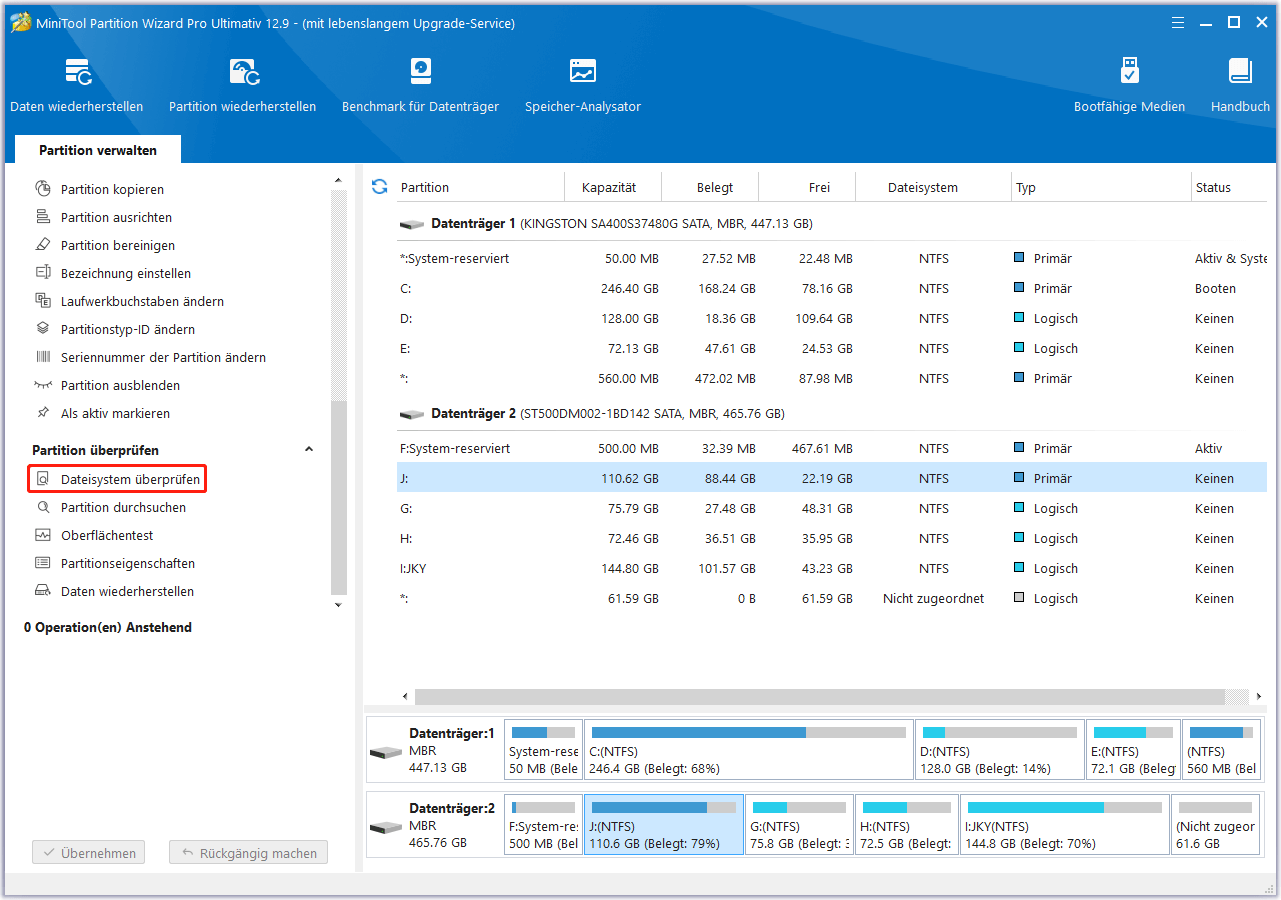Image resolution: width=1281 pixels, height=900 pixels.
Task: Select the Partition verwalten tab
Action: tap(98, 150)
